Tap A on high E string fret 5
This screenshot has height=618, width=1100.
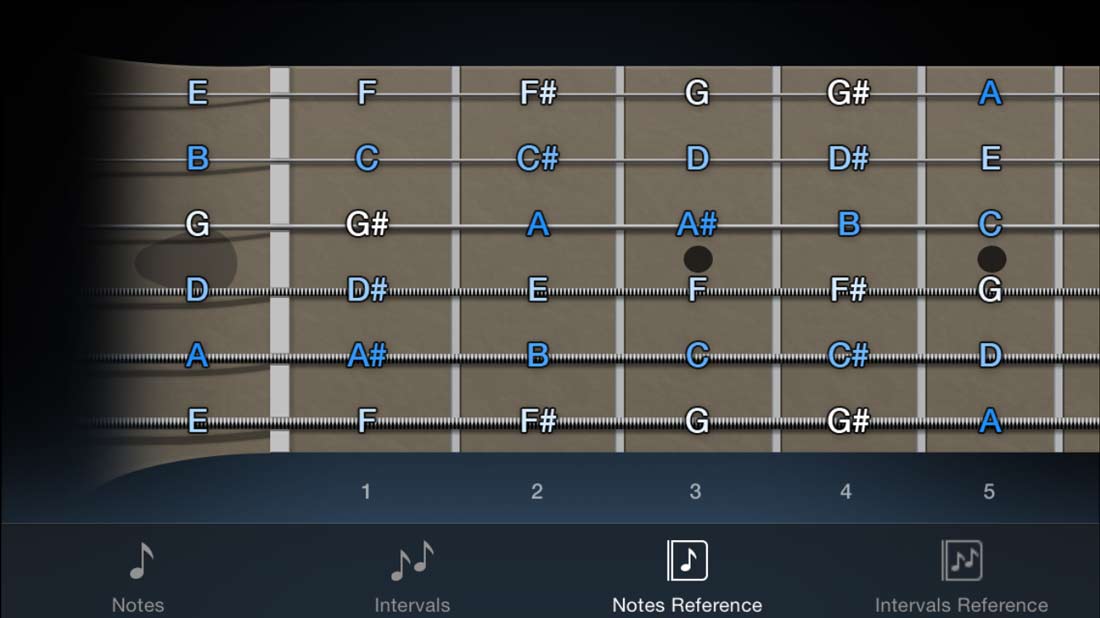991,93
